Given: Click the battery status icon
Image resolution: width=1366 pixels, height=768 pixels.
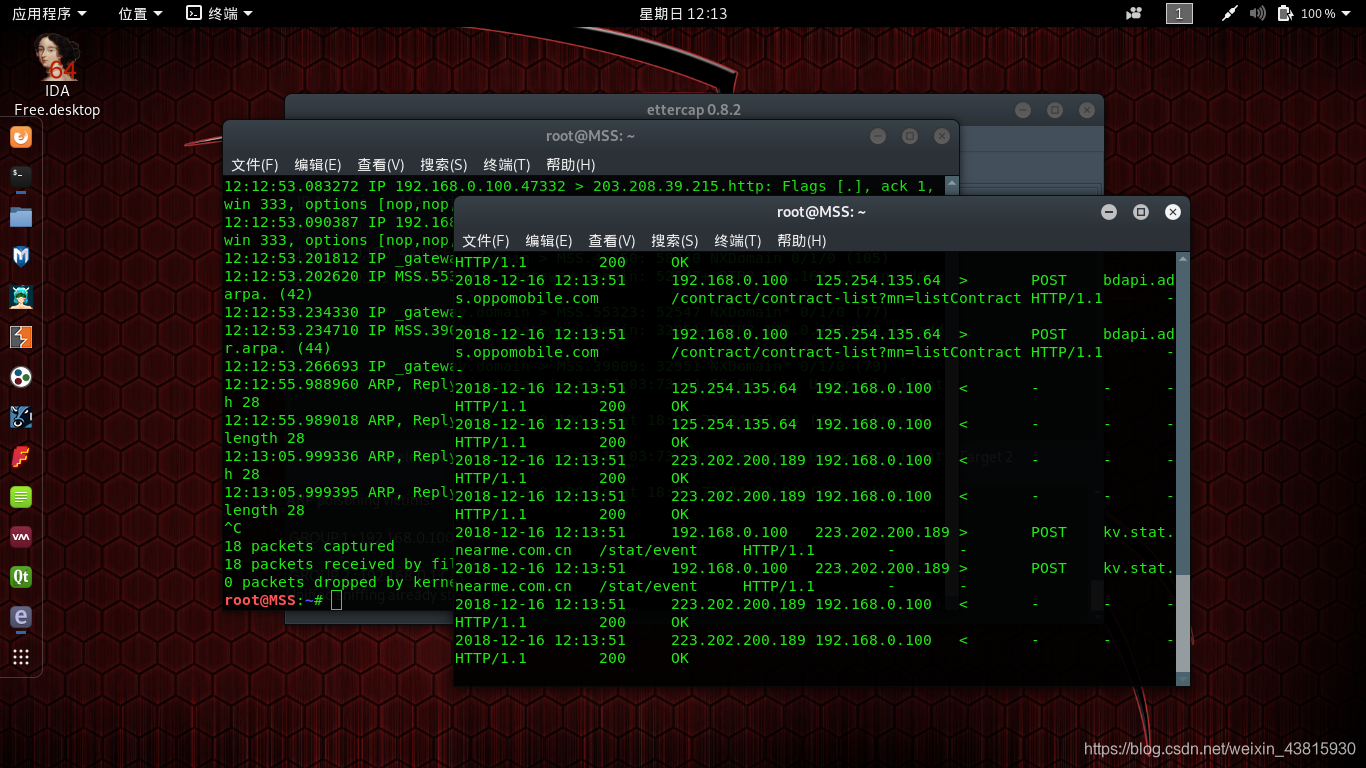Looking at the screenshot, I should point(1286,13).
